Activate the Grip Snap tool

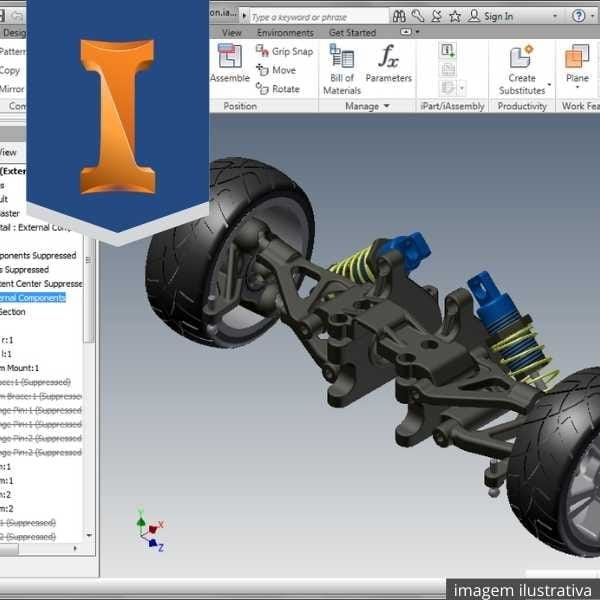click(x=284, y=51)
